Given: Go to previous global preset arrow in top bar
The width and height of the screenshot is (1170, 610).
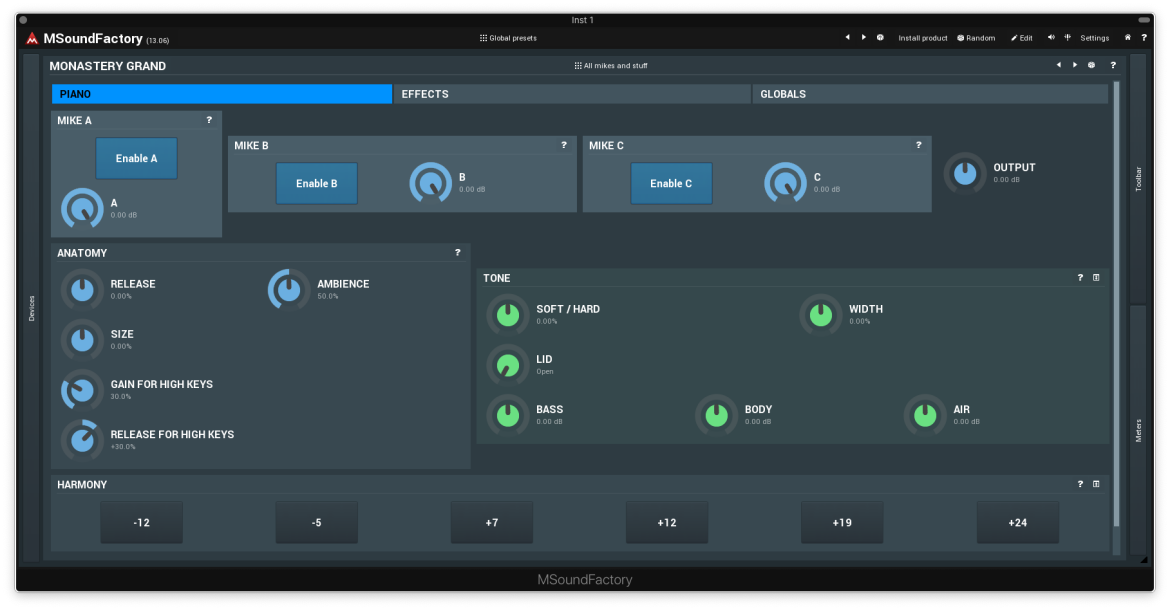Looking at the screenshot, I should [x=847, y=37].
